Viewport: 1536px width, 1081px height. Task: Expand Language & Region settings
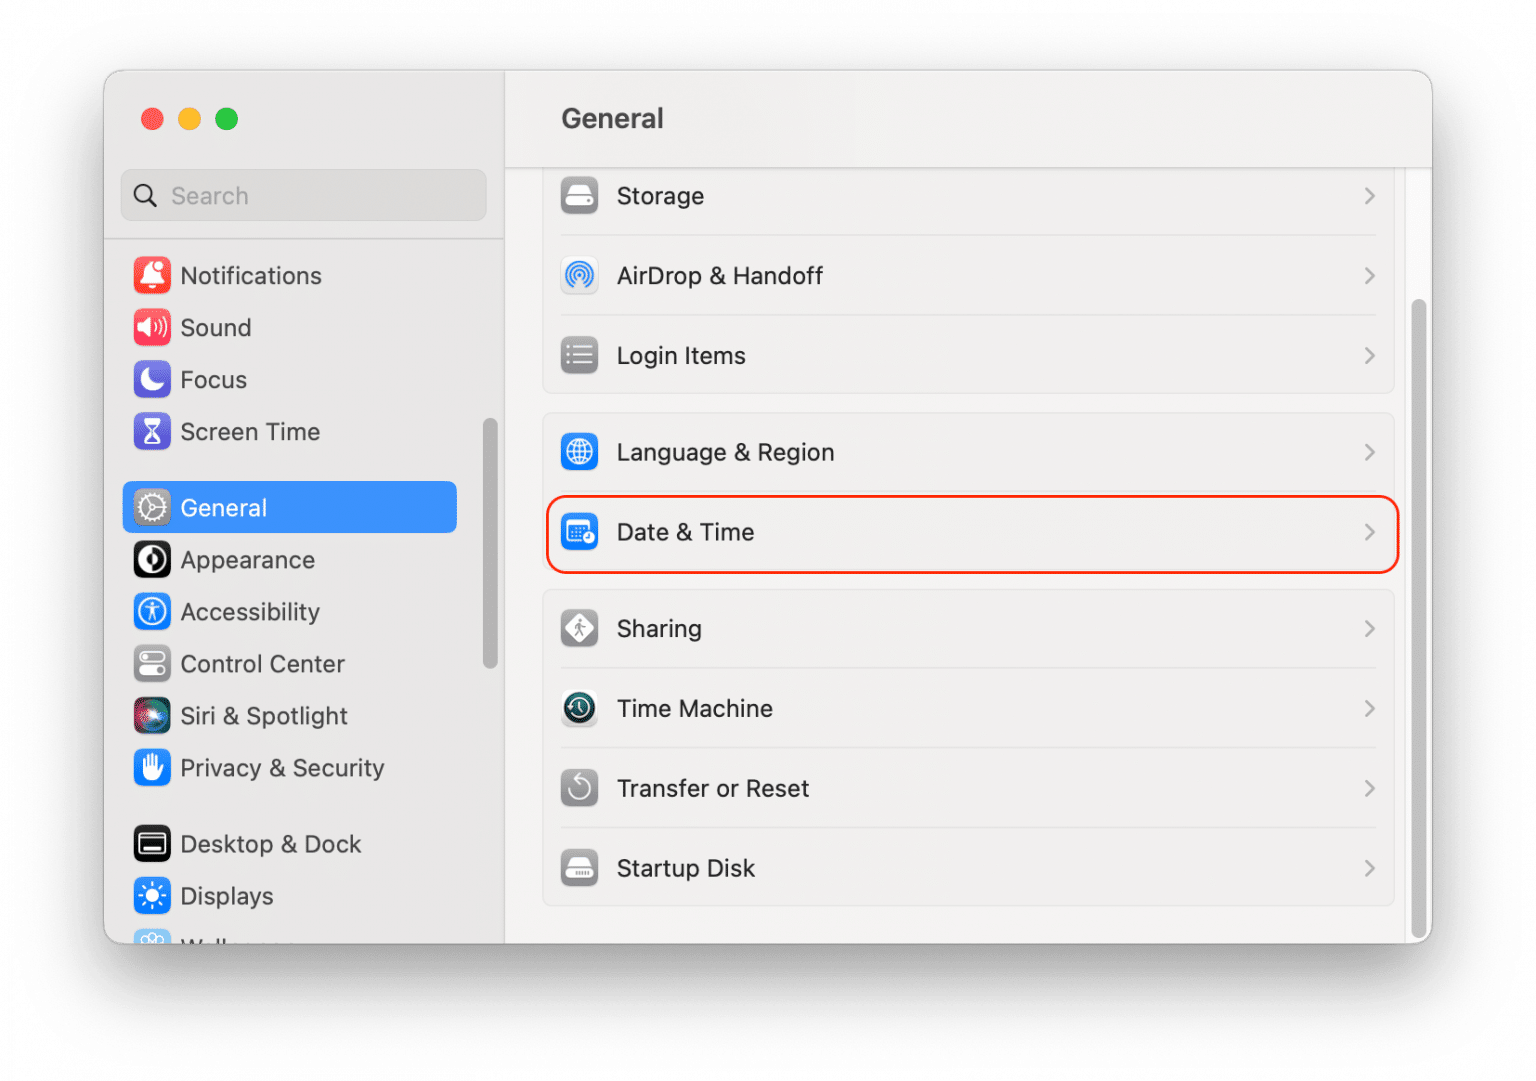(x=968, y=452)
